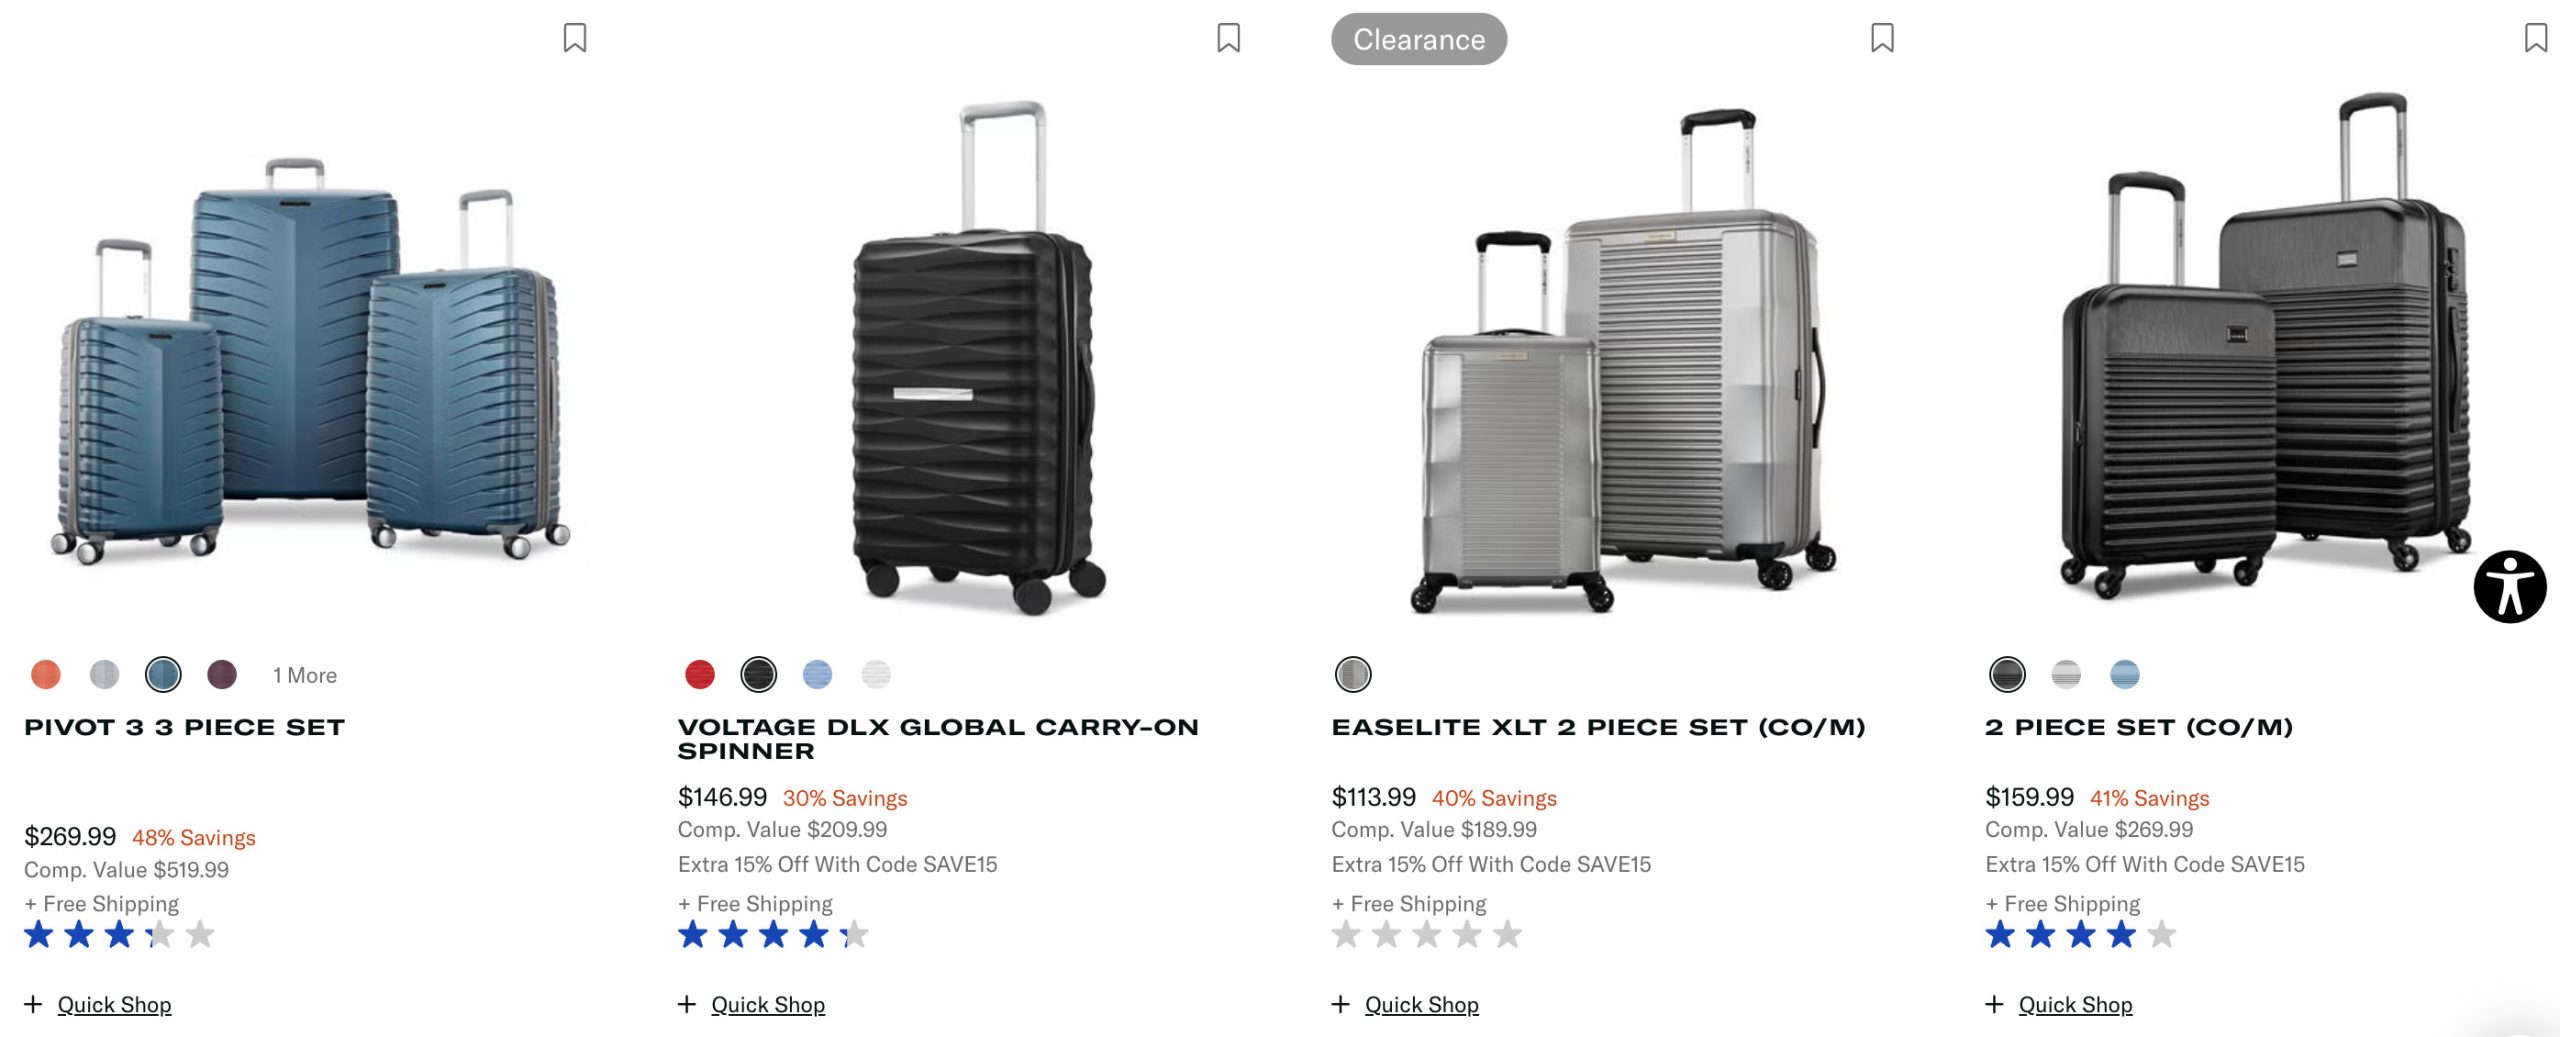Select orange color for Pivot 3 set

coord(46,675)
